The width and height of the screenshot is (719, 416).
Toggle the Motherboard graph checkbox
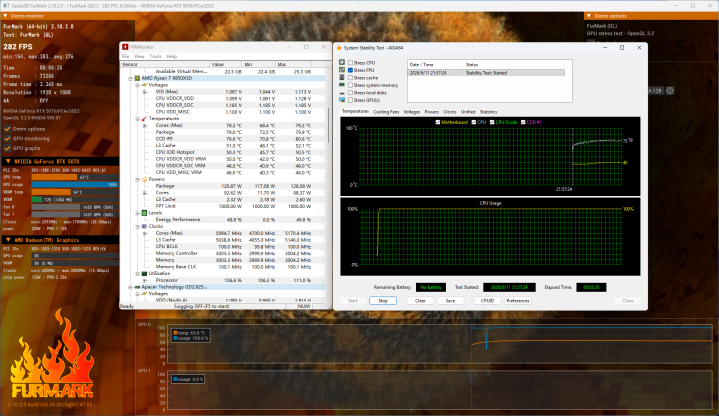point(437,122)
